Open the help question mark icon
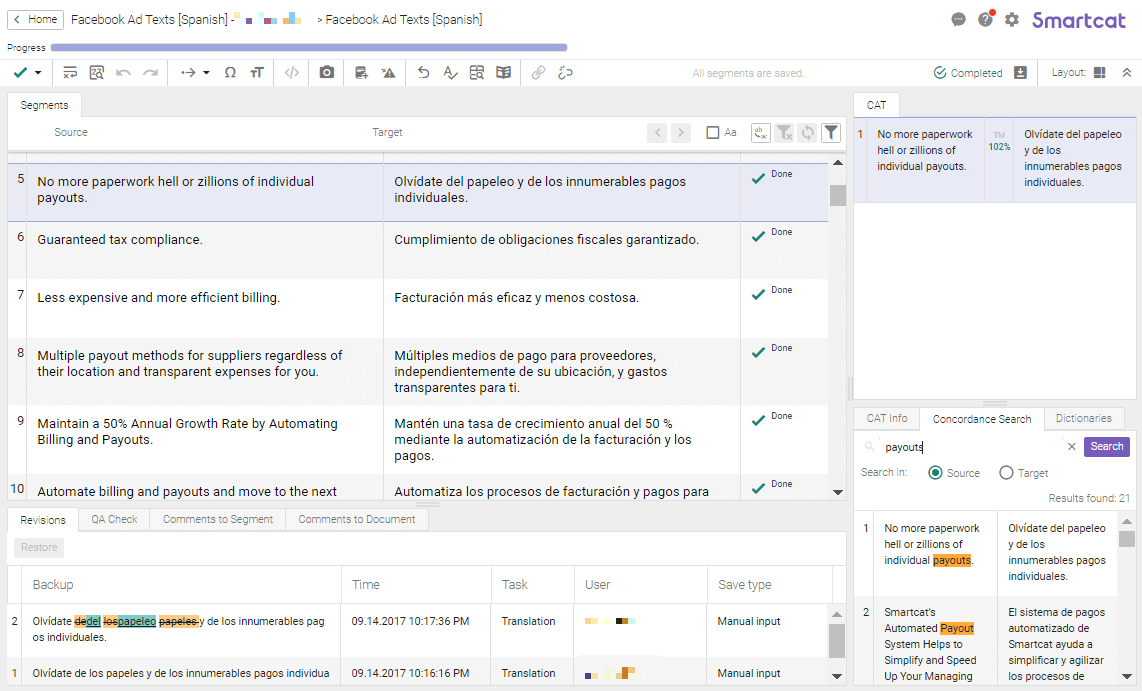Screen dimensions: 1142x691 tap(985, 19)
